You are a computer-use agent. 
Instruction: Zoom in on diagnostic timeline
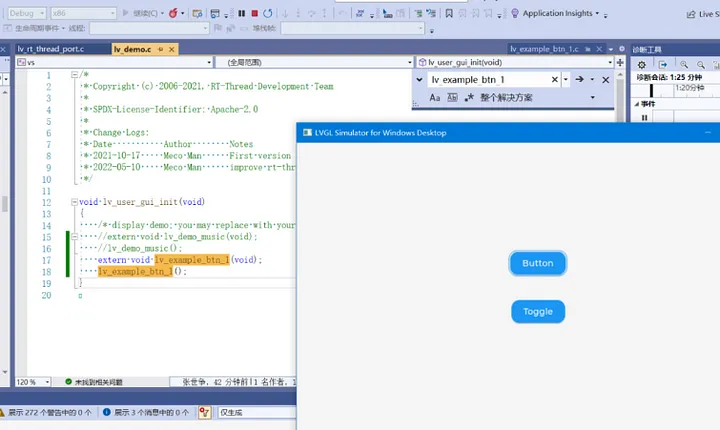(x=684, y=65)
